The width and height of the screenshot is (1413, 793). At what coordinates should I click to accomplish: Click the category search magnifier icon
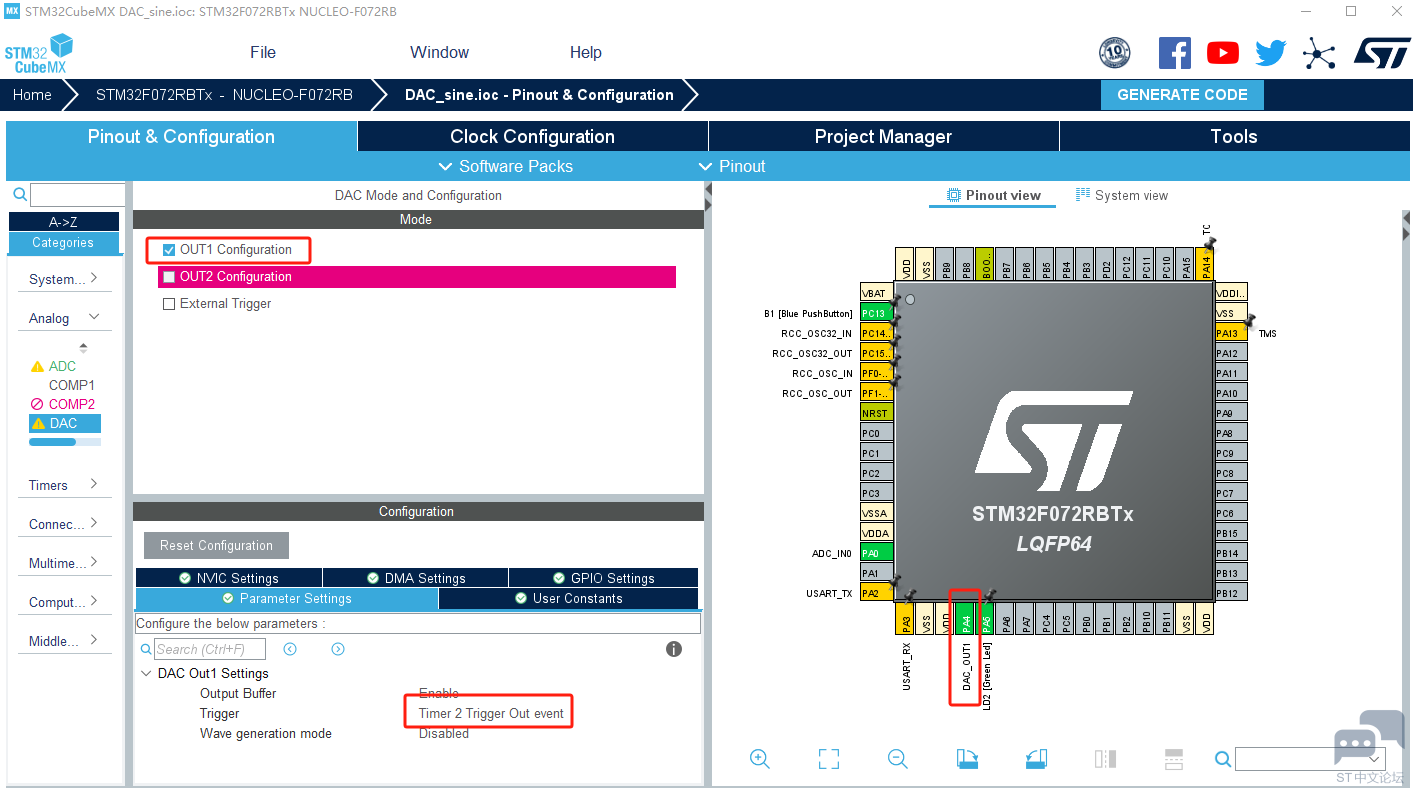(x=19, y=194)
